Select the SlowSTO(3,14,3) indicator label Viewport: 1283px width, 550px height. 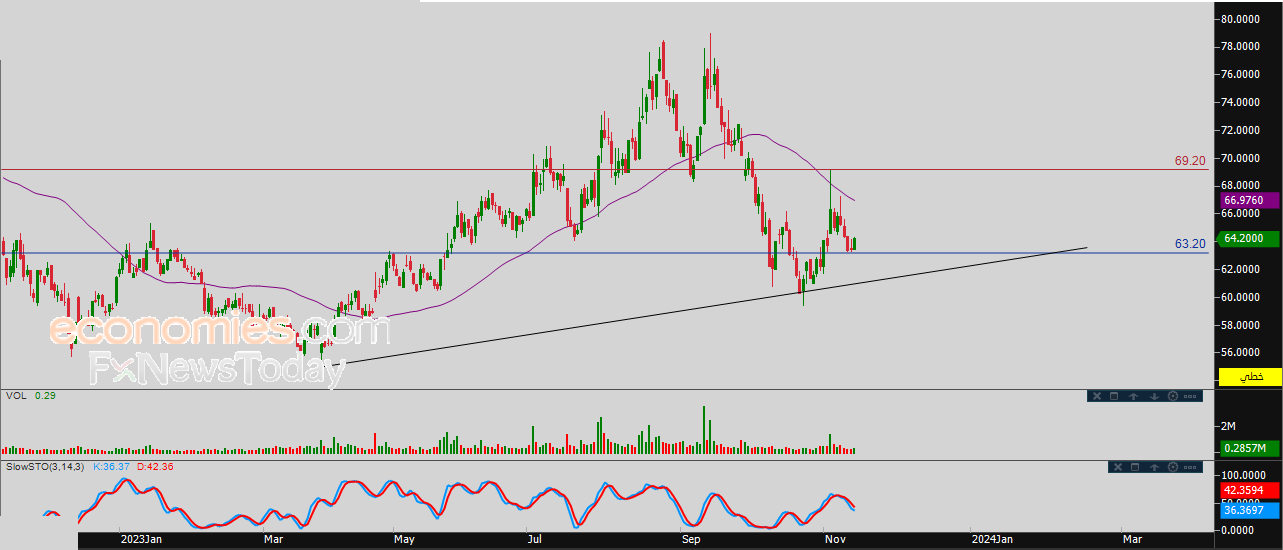tap(46, 467)
